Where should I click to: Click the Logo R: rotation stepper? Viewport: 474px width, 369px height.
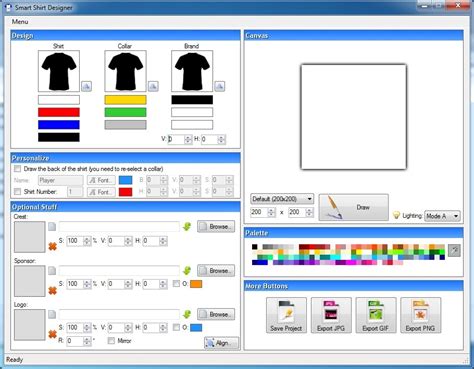point(87,341)
